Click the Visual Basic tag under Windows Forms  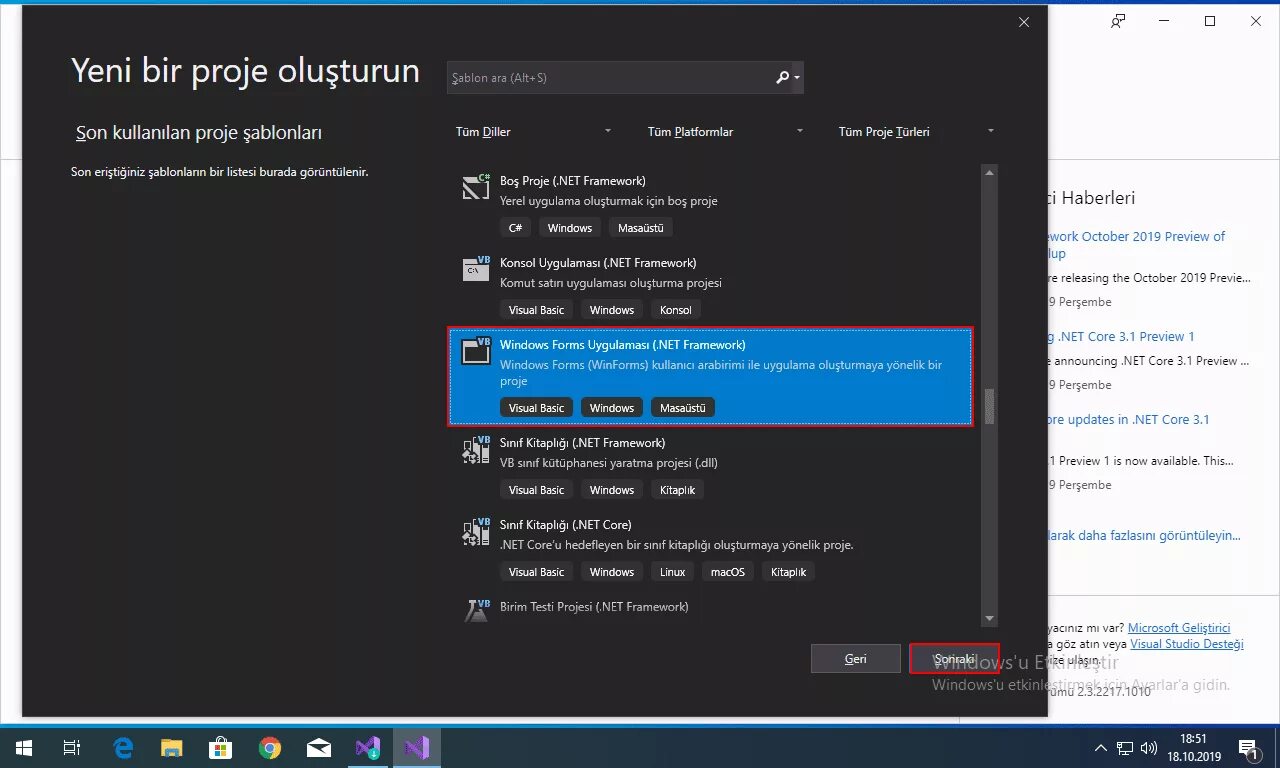coord(536,408)
